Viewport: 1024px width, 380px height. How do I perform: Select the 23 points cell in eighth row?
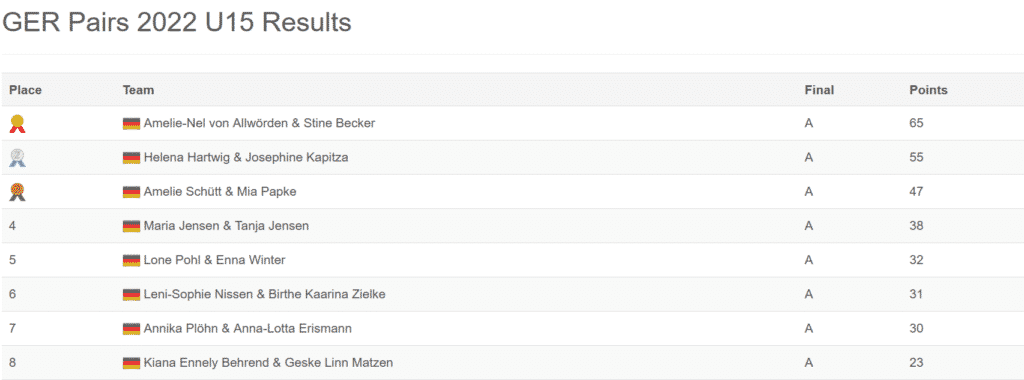click(916, 362)
